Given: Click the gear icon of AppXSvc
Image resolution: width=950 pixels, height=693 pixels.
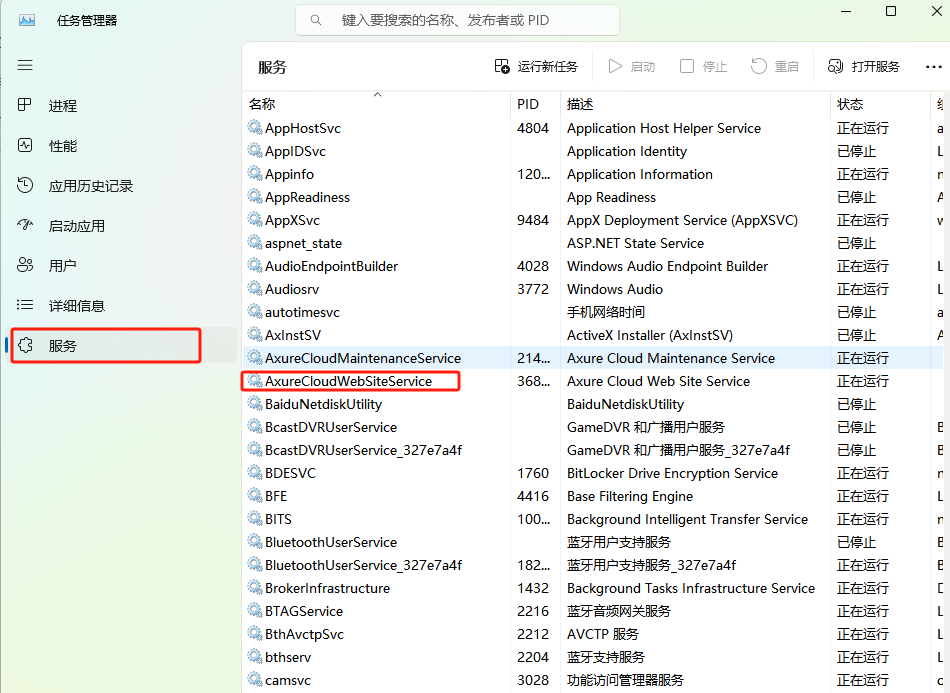Looking at the screenshot, I should (255, 220).
